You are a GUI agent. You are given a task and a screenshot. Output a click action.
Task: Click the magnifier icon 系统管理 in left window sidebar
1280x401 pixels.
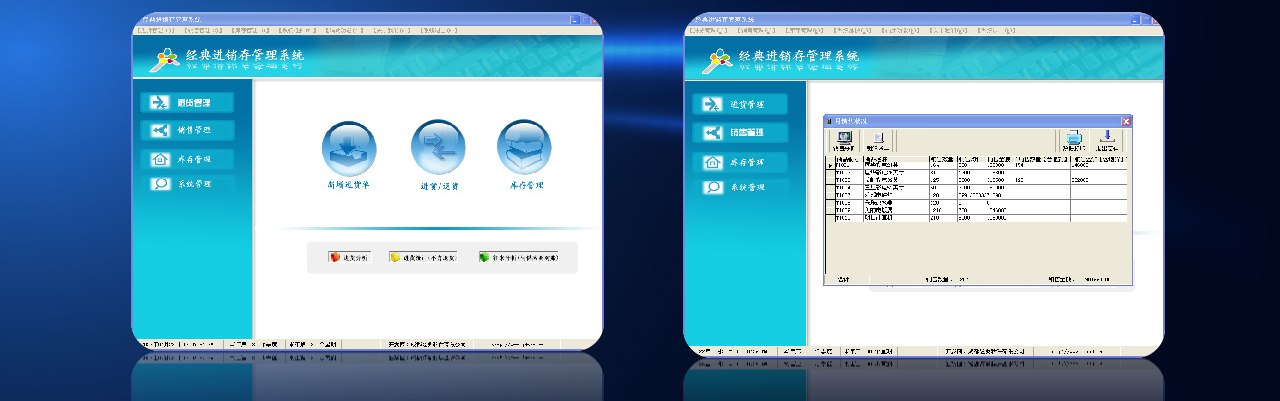160,185
